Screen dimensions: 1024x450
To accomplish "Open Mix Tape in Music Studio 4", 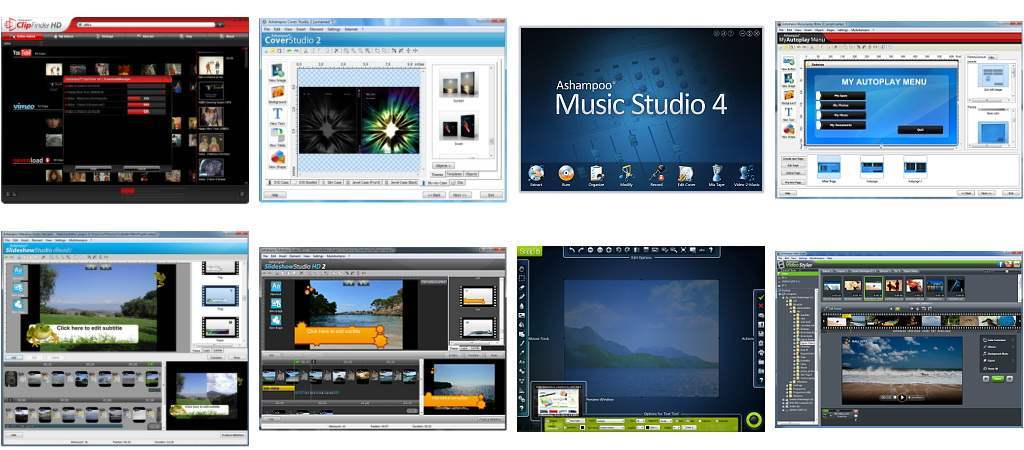I will [716, 175].
